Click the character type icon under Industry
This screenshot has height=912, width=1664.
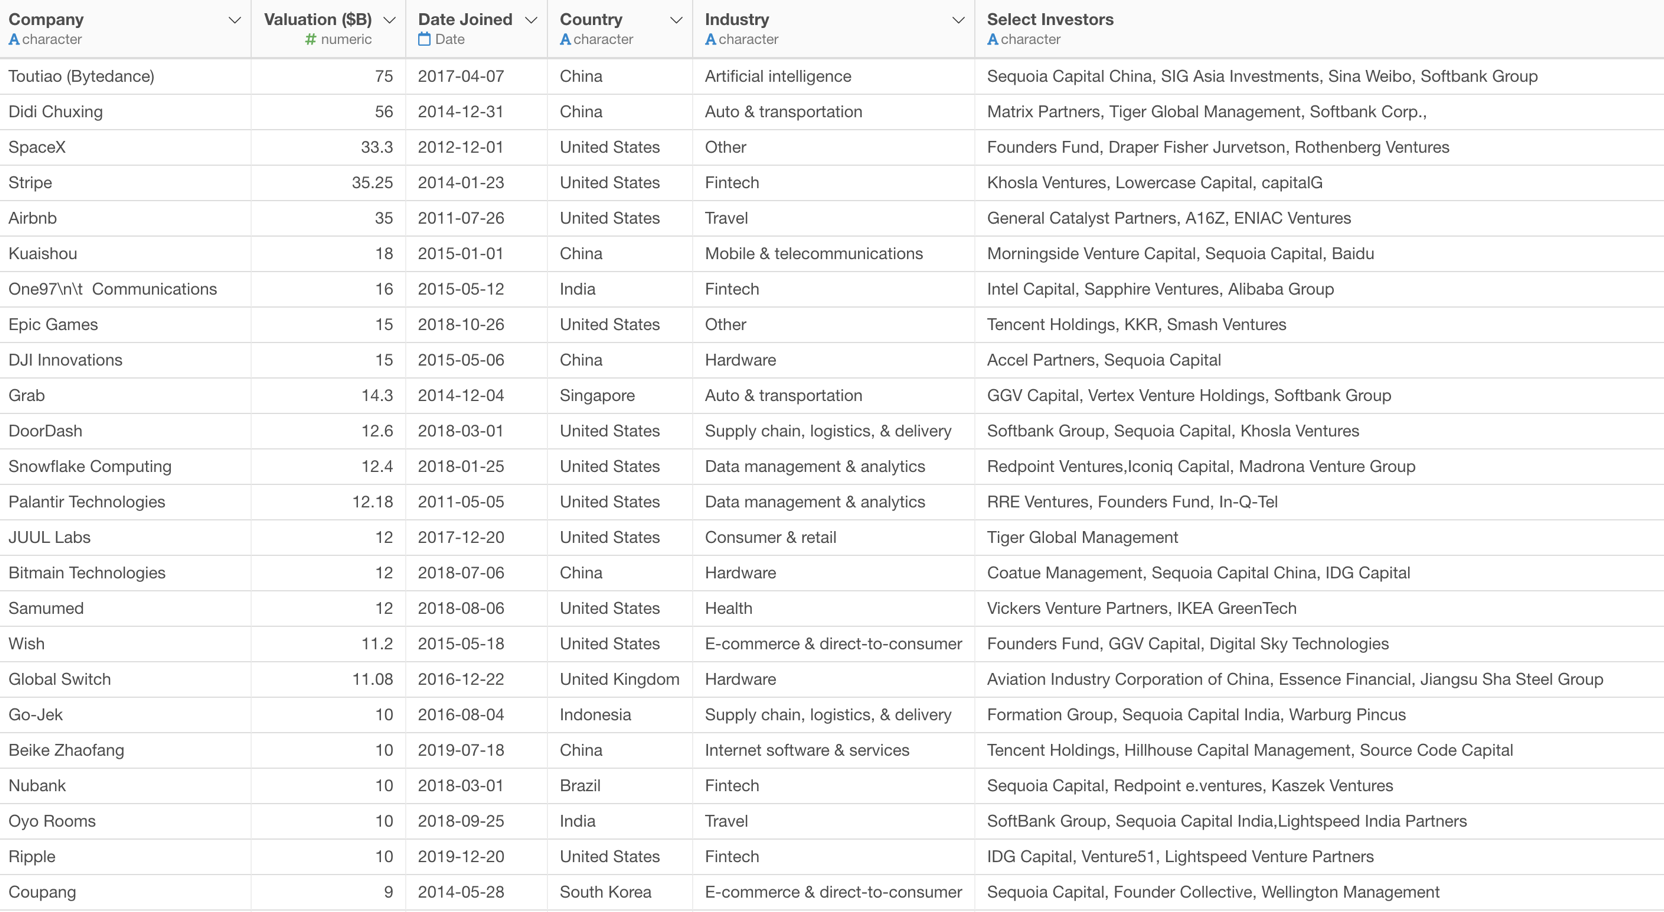710,40
